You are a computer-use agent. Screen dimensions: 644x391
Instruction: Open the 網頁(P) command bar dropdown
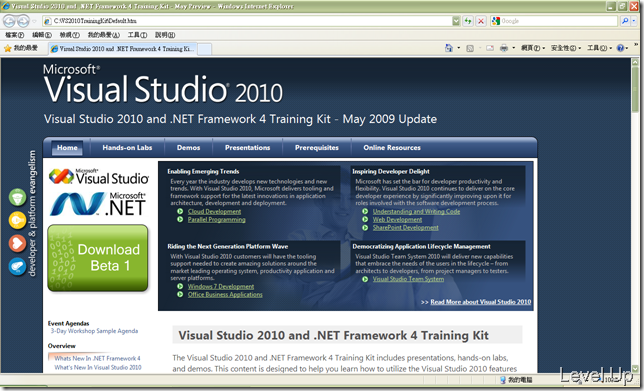(x=533, y=48)
